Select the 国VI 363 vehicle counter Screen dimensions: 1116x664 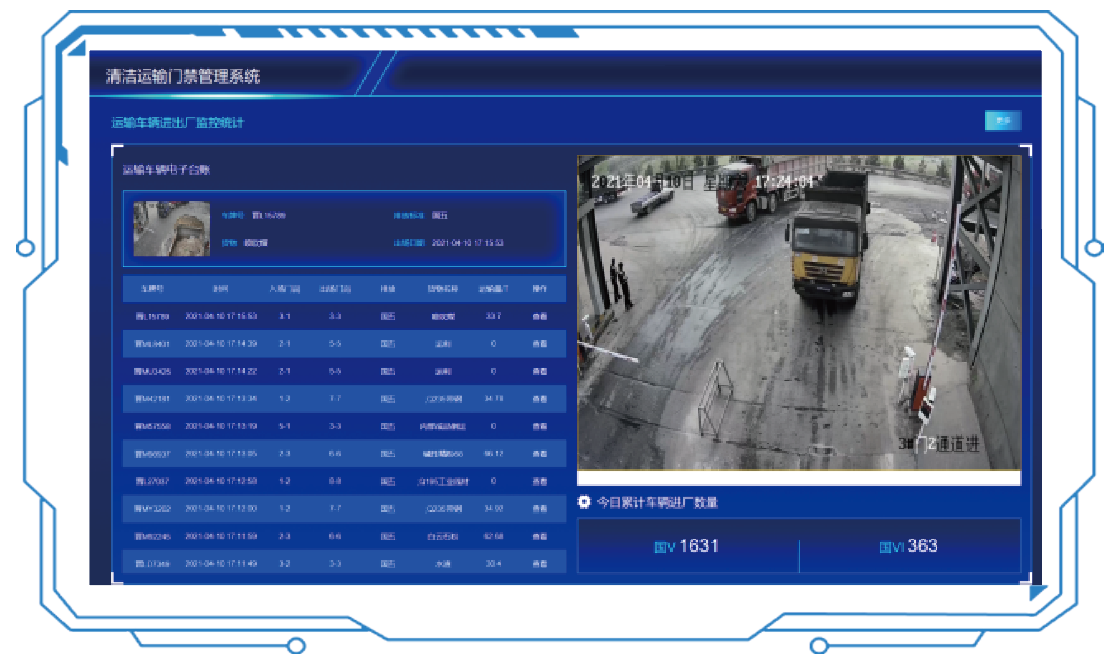pyautogui.click(x=909, y=546)
